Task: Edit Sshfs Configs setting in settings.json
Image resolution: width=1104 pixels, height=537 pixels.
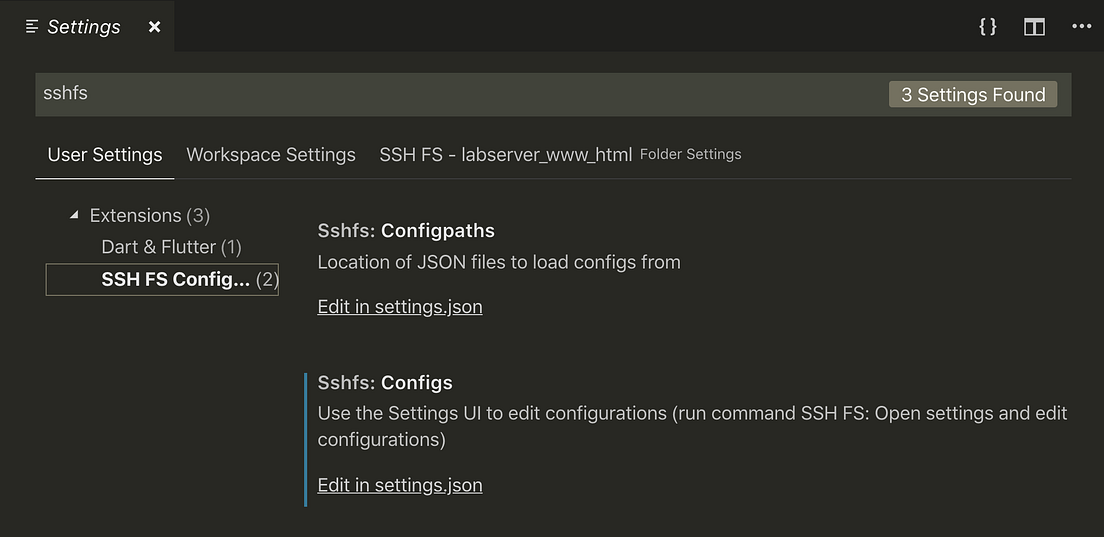Action: pos(400,485)
